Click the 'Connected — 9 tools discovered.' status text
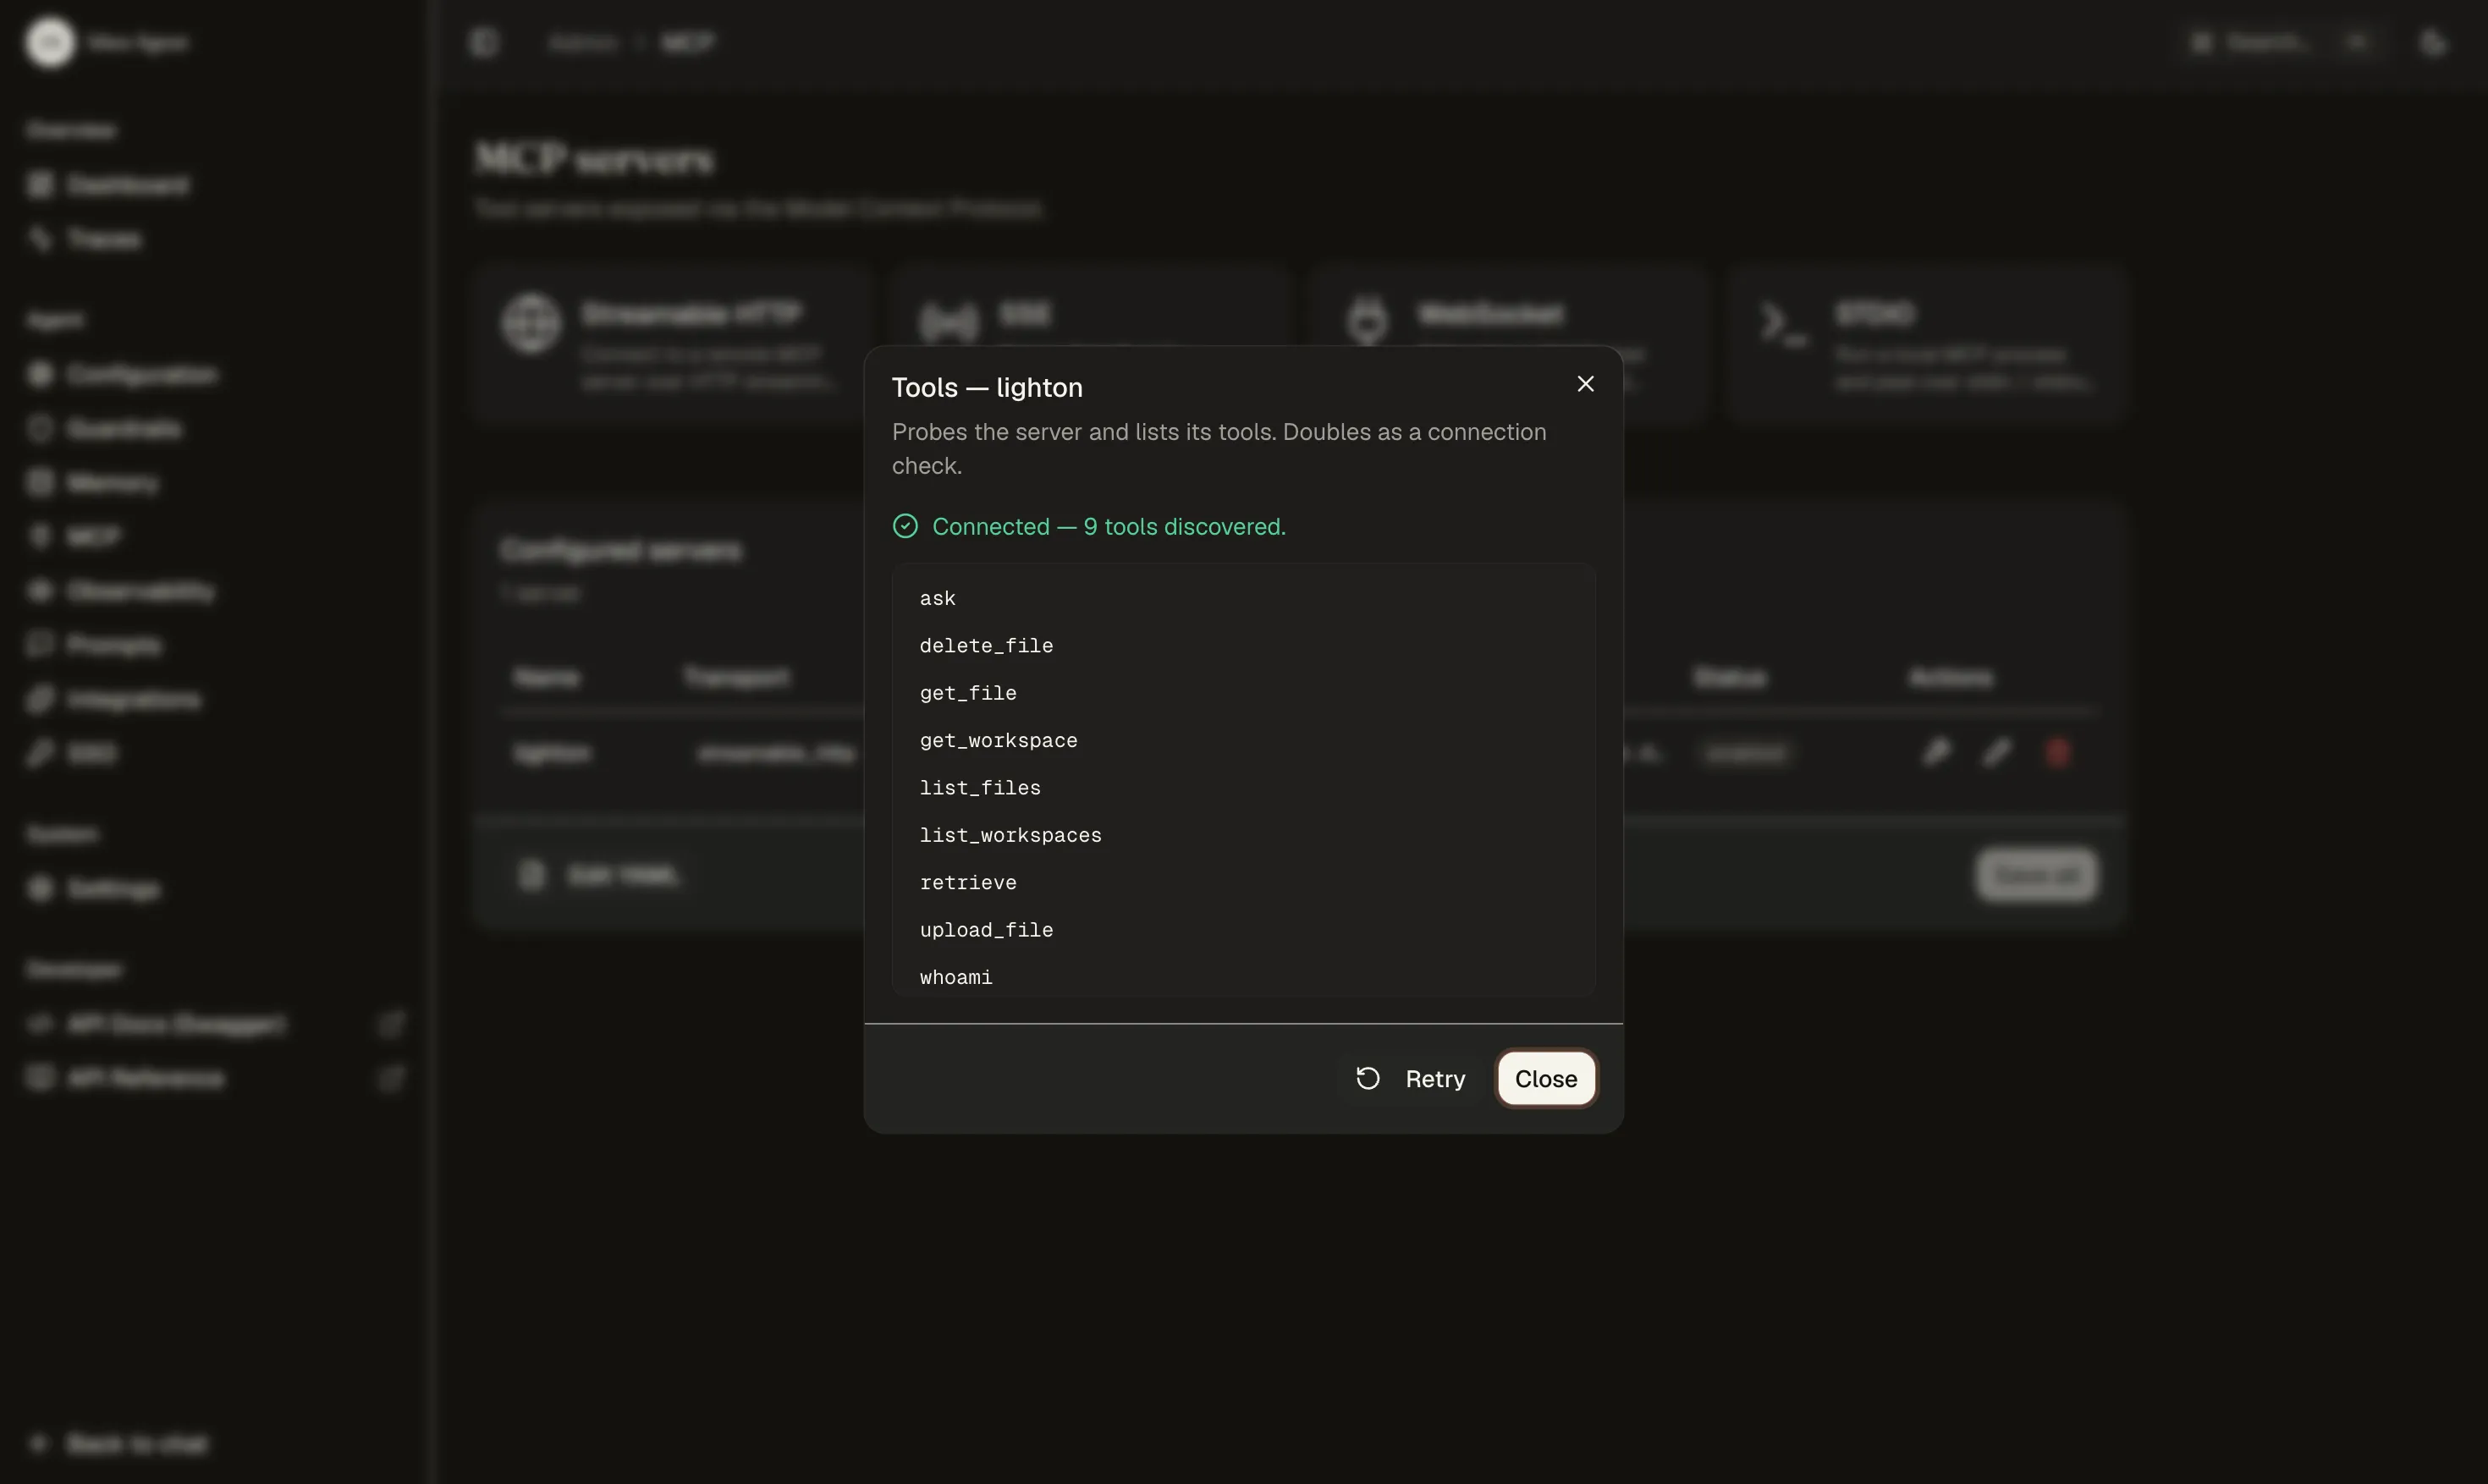Image resolution: width=2488 pixels, height=1484 pixels. point(1108,526)
